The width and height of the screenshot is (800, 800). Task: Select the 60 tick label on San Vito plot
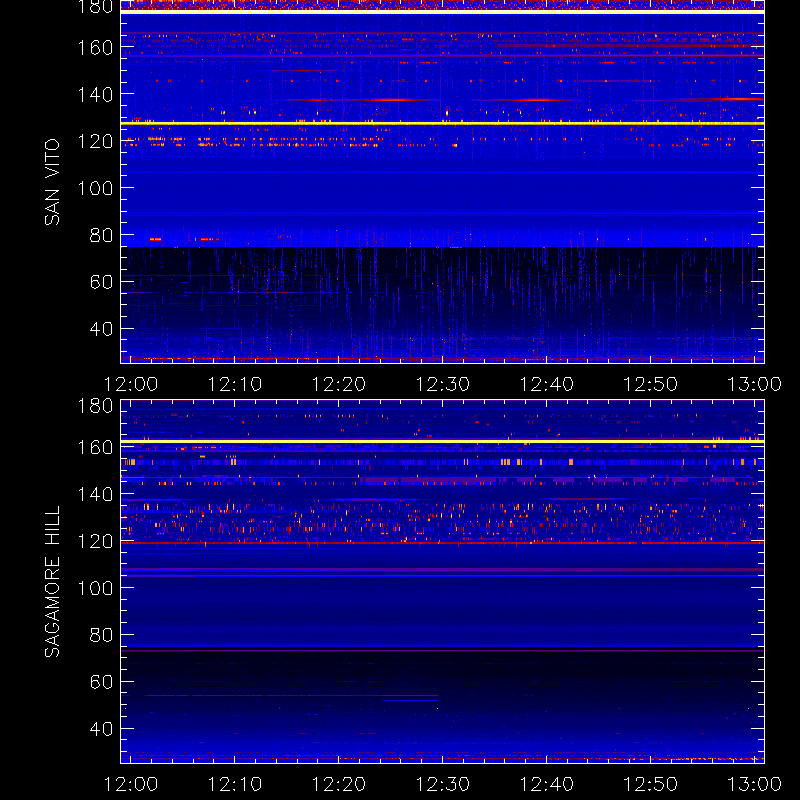pos(101,282)
